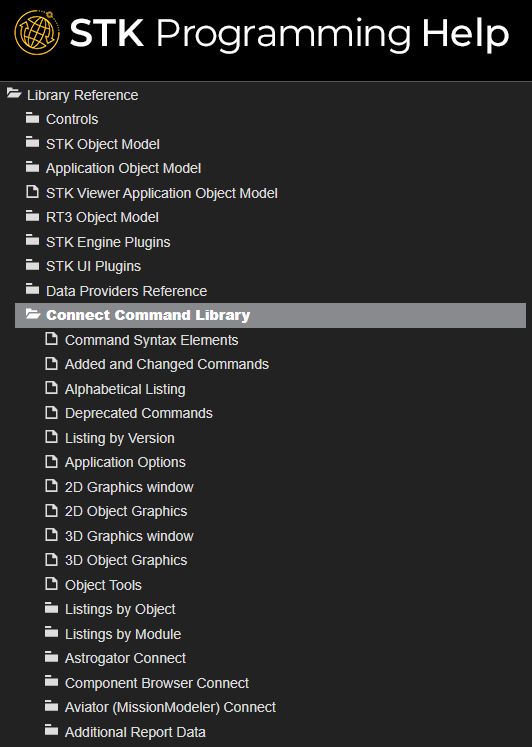Open the STK Engine Plugins folder icon

click(x=32, y=241)
